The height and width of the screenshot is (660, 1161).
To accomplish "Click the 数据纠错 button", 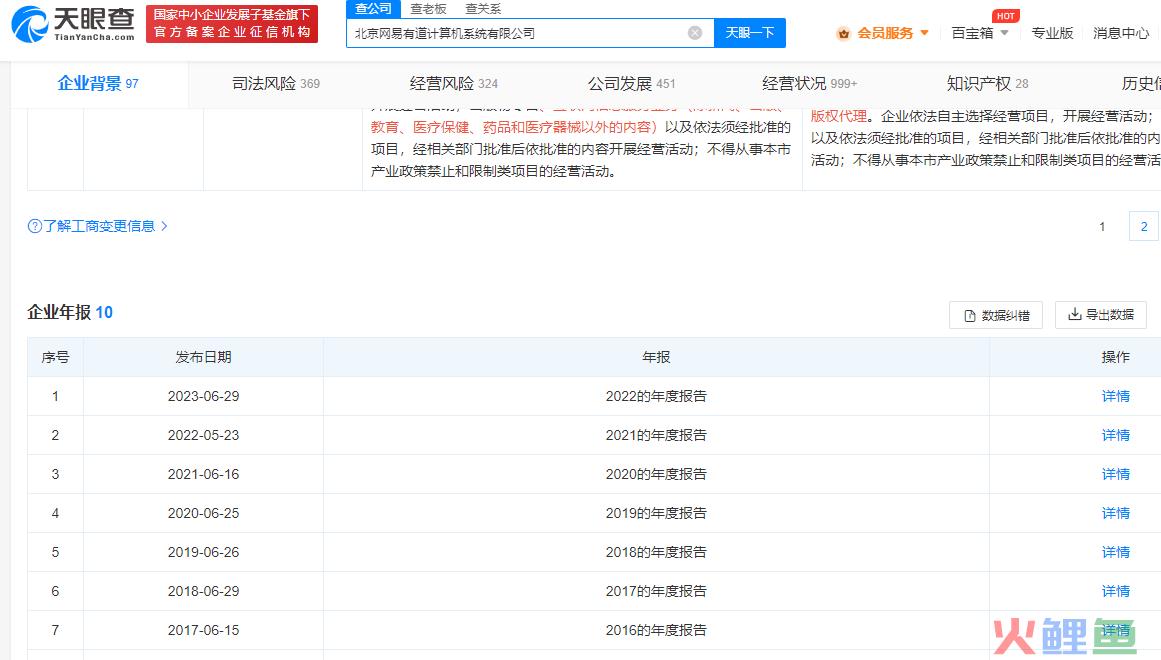I will point(996,316).
